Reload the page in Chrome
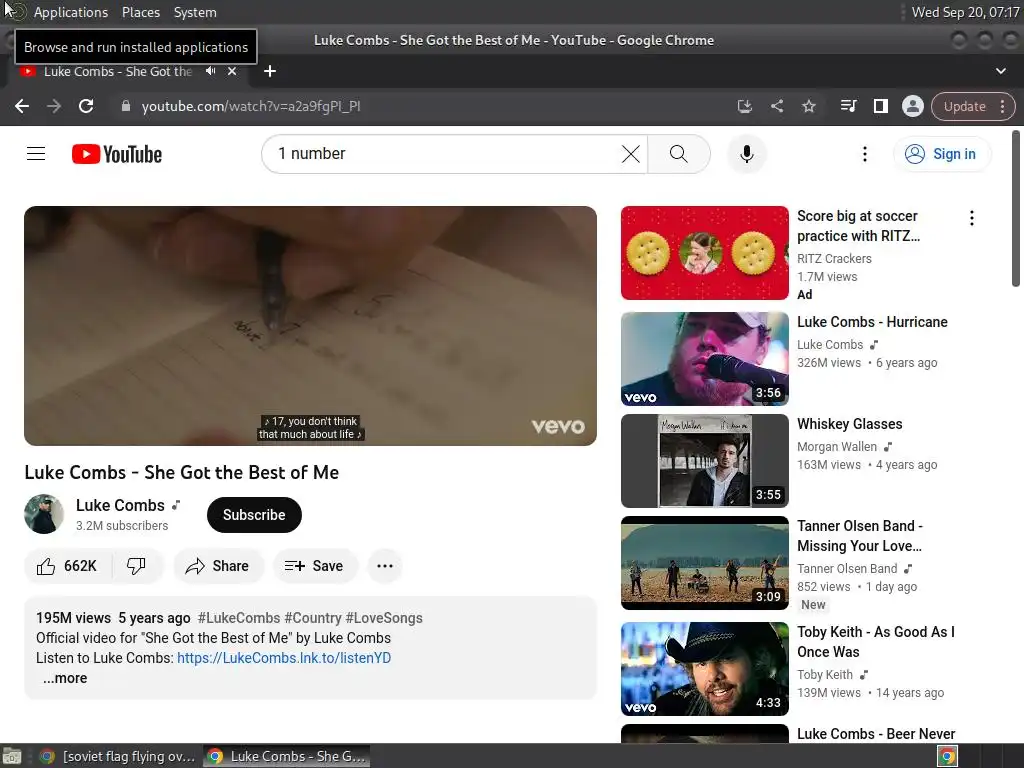 click(86, 106)
